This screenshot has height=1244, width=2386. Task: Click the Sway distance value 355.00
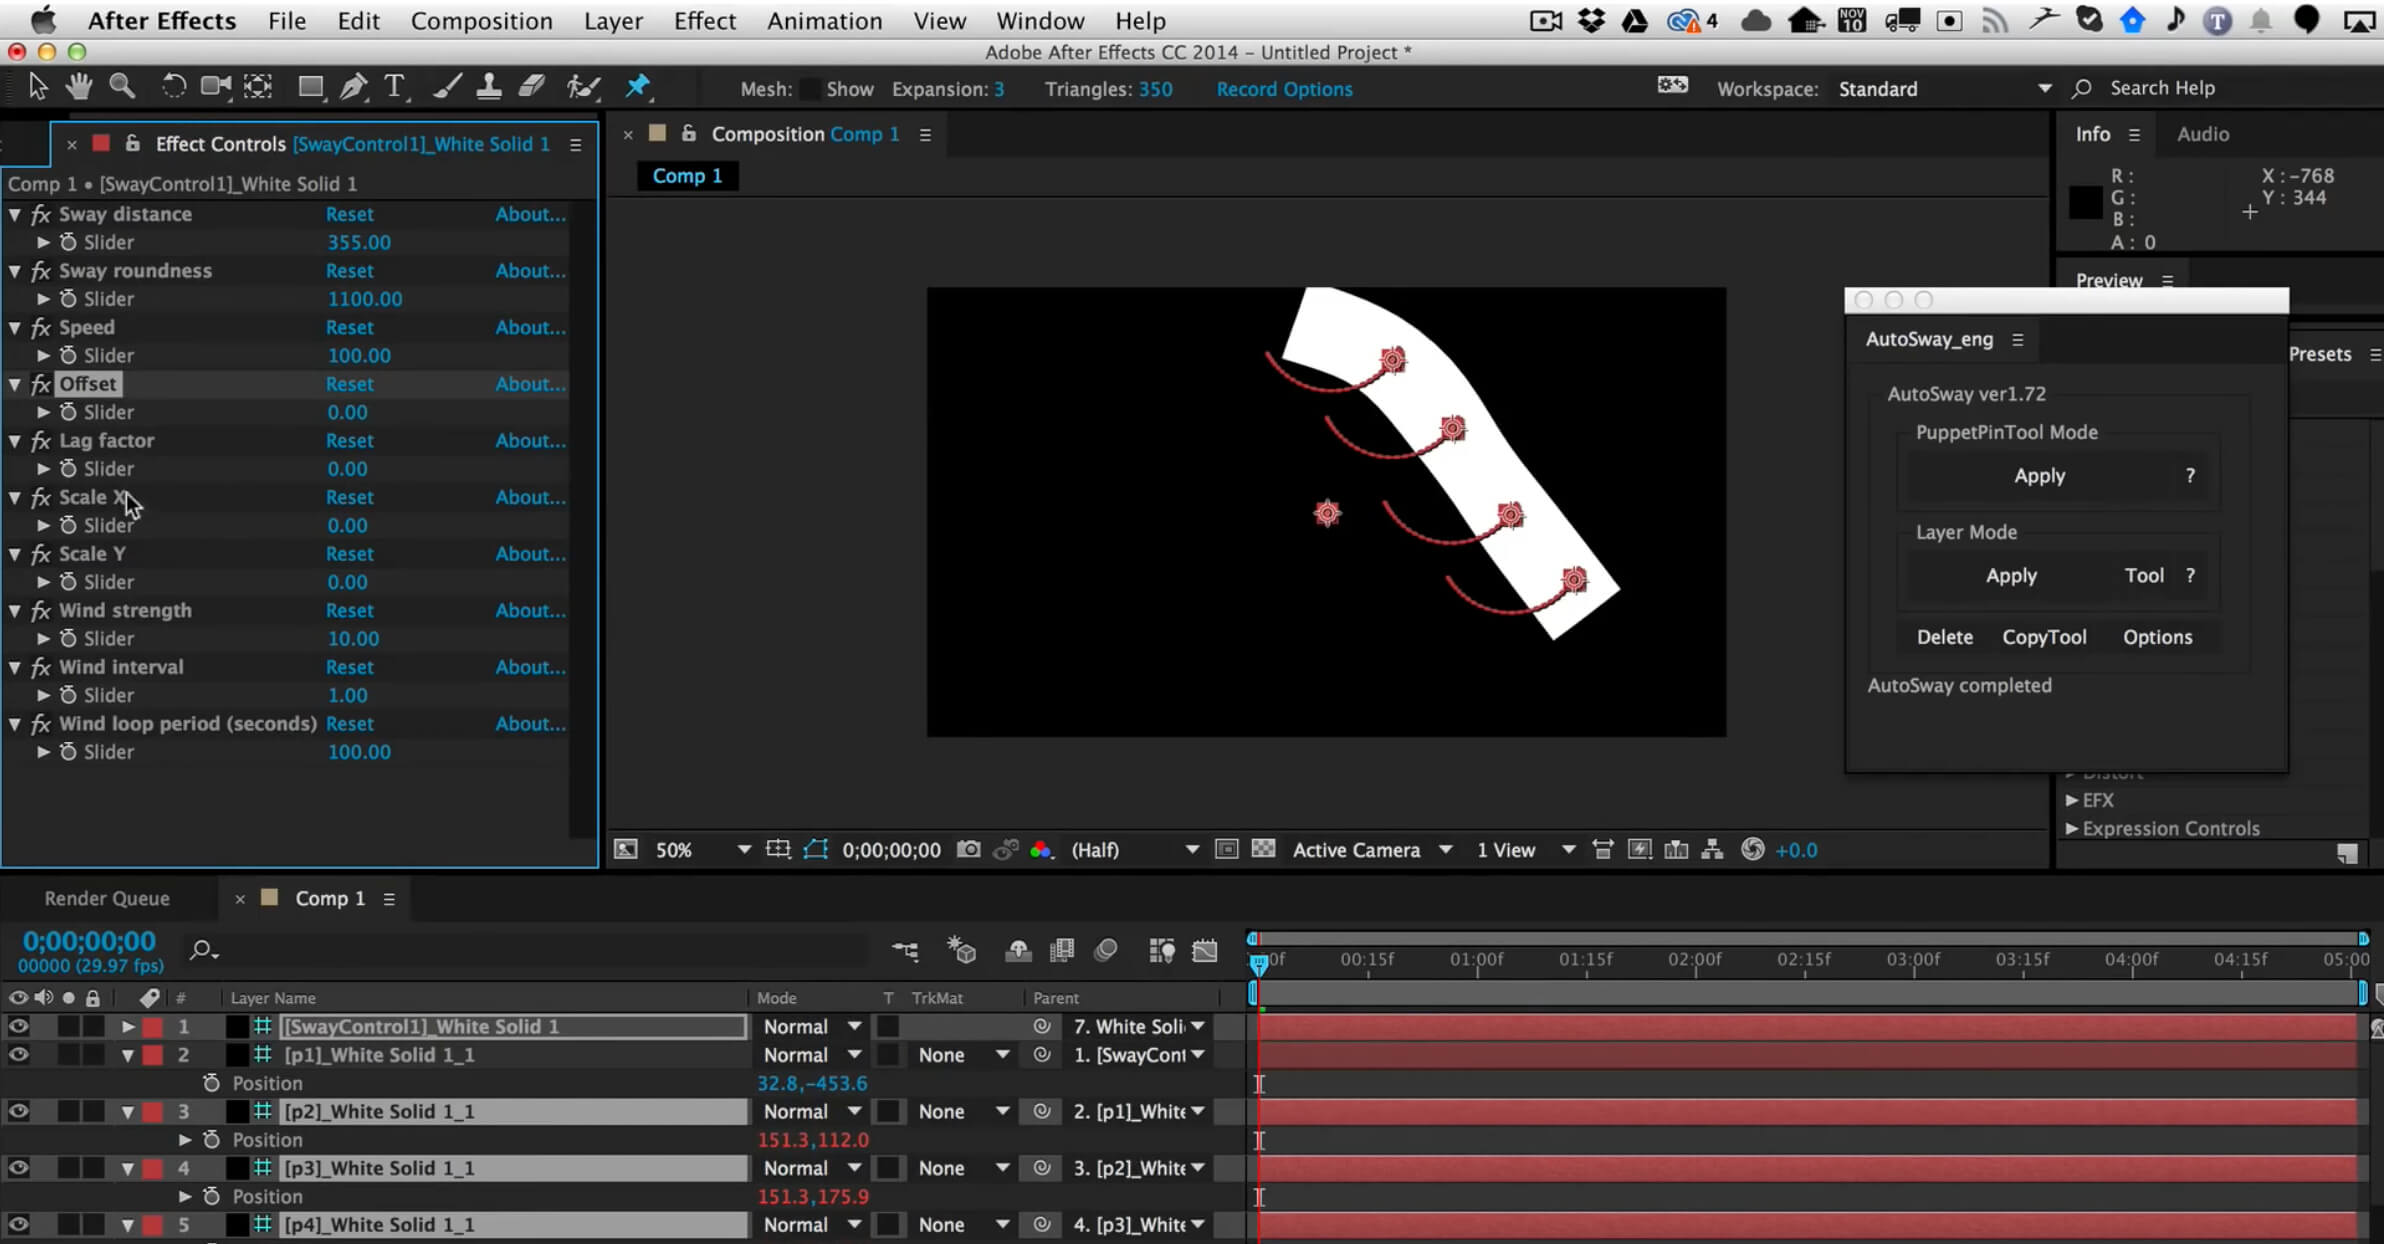[x=359, y=242]
